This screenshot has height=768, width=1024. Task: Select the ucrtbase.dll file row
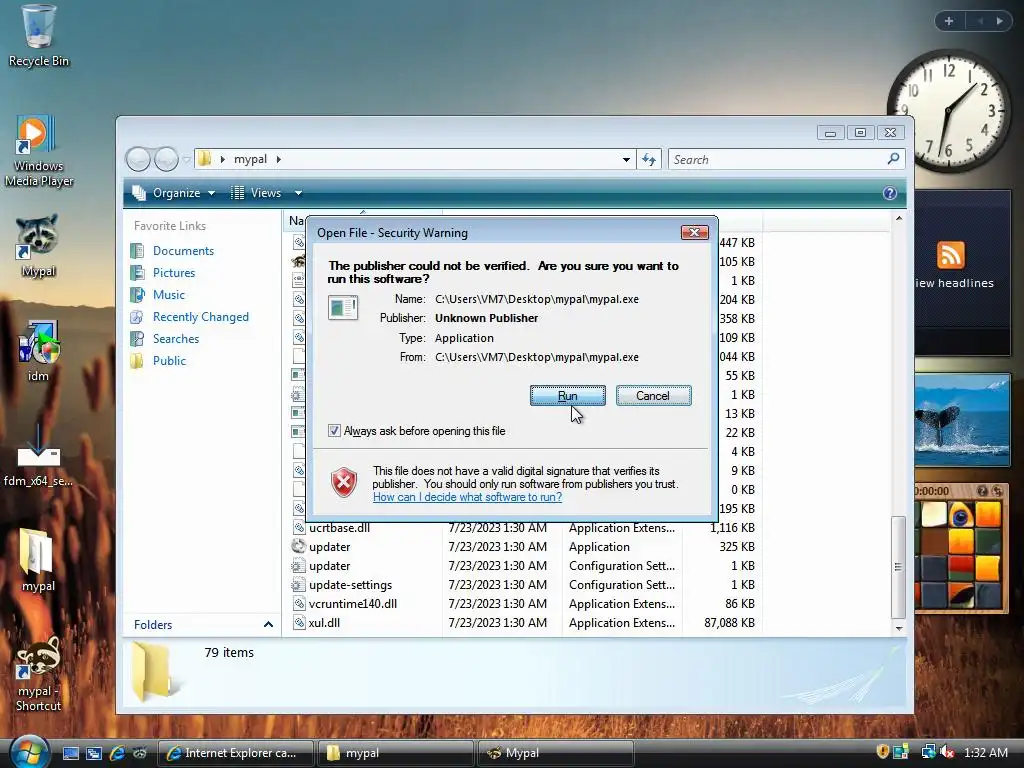click(x=524, y=528)
